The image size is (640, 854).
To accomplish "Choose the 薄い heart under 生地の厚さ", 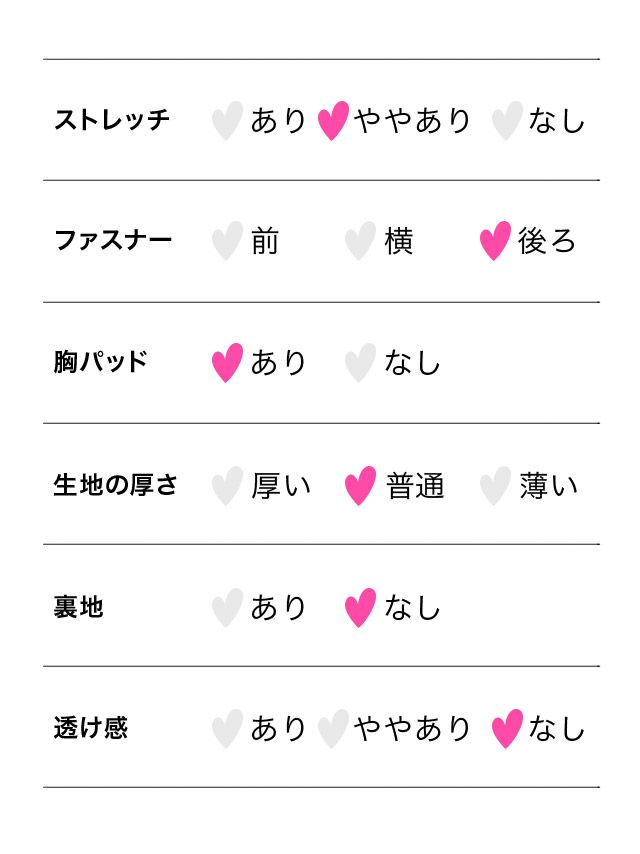I will (495, 486).
